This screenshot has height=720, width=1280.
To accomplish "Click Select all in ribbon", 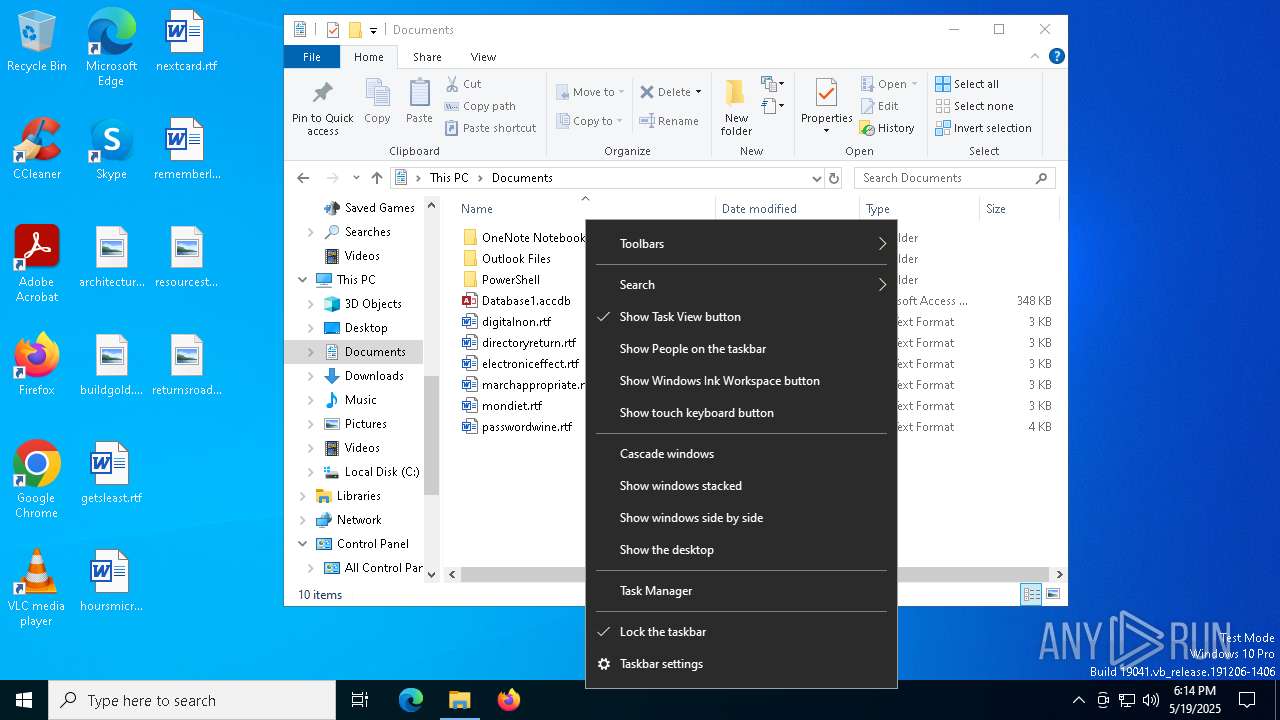I will (967, 84).
